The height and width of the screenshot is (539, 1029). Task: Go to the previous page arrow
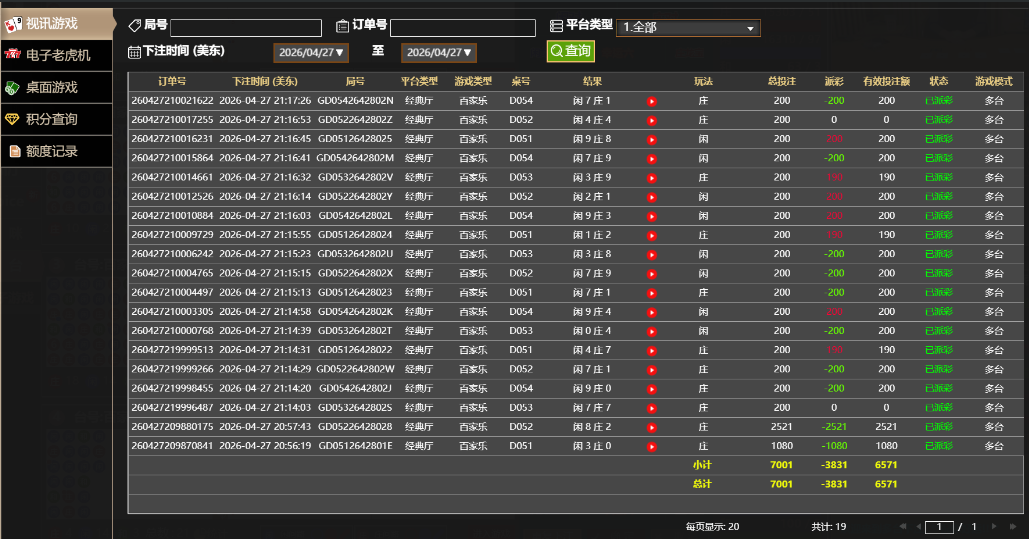coord(918,527)
